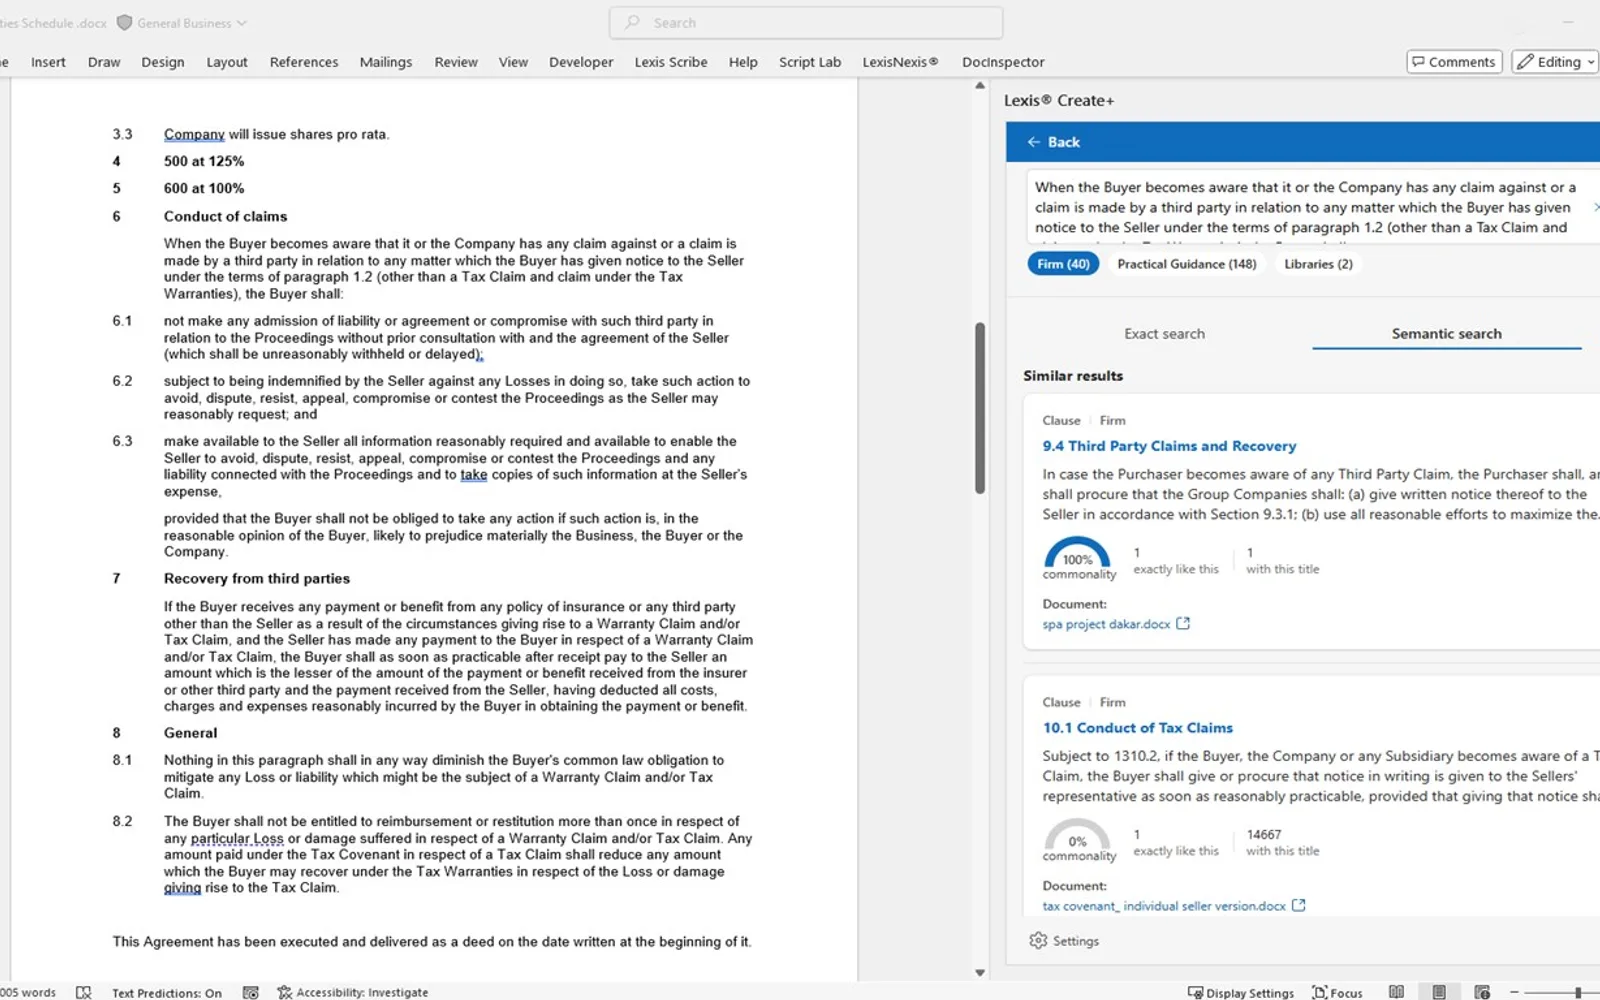Switch to Web Layout view
This screenshot has width=1600, height=1000.
pyautogui.click(x=1482, y=992)
